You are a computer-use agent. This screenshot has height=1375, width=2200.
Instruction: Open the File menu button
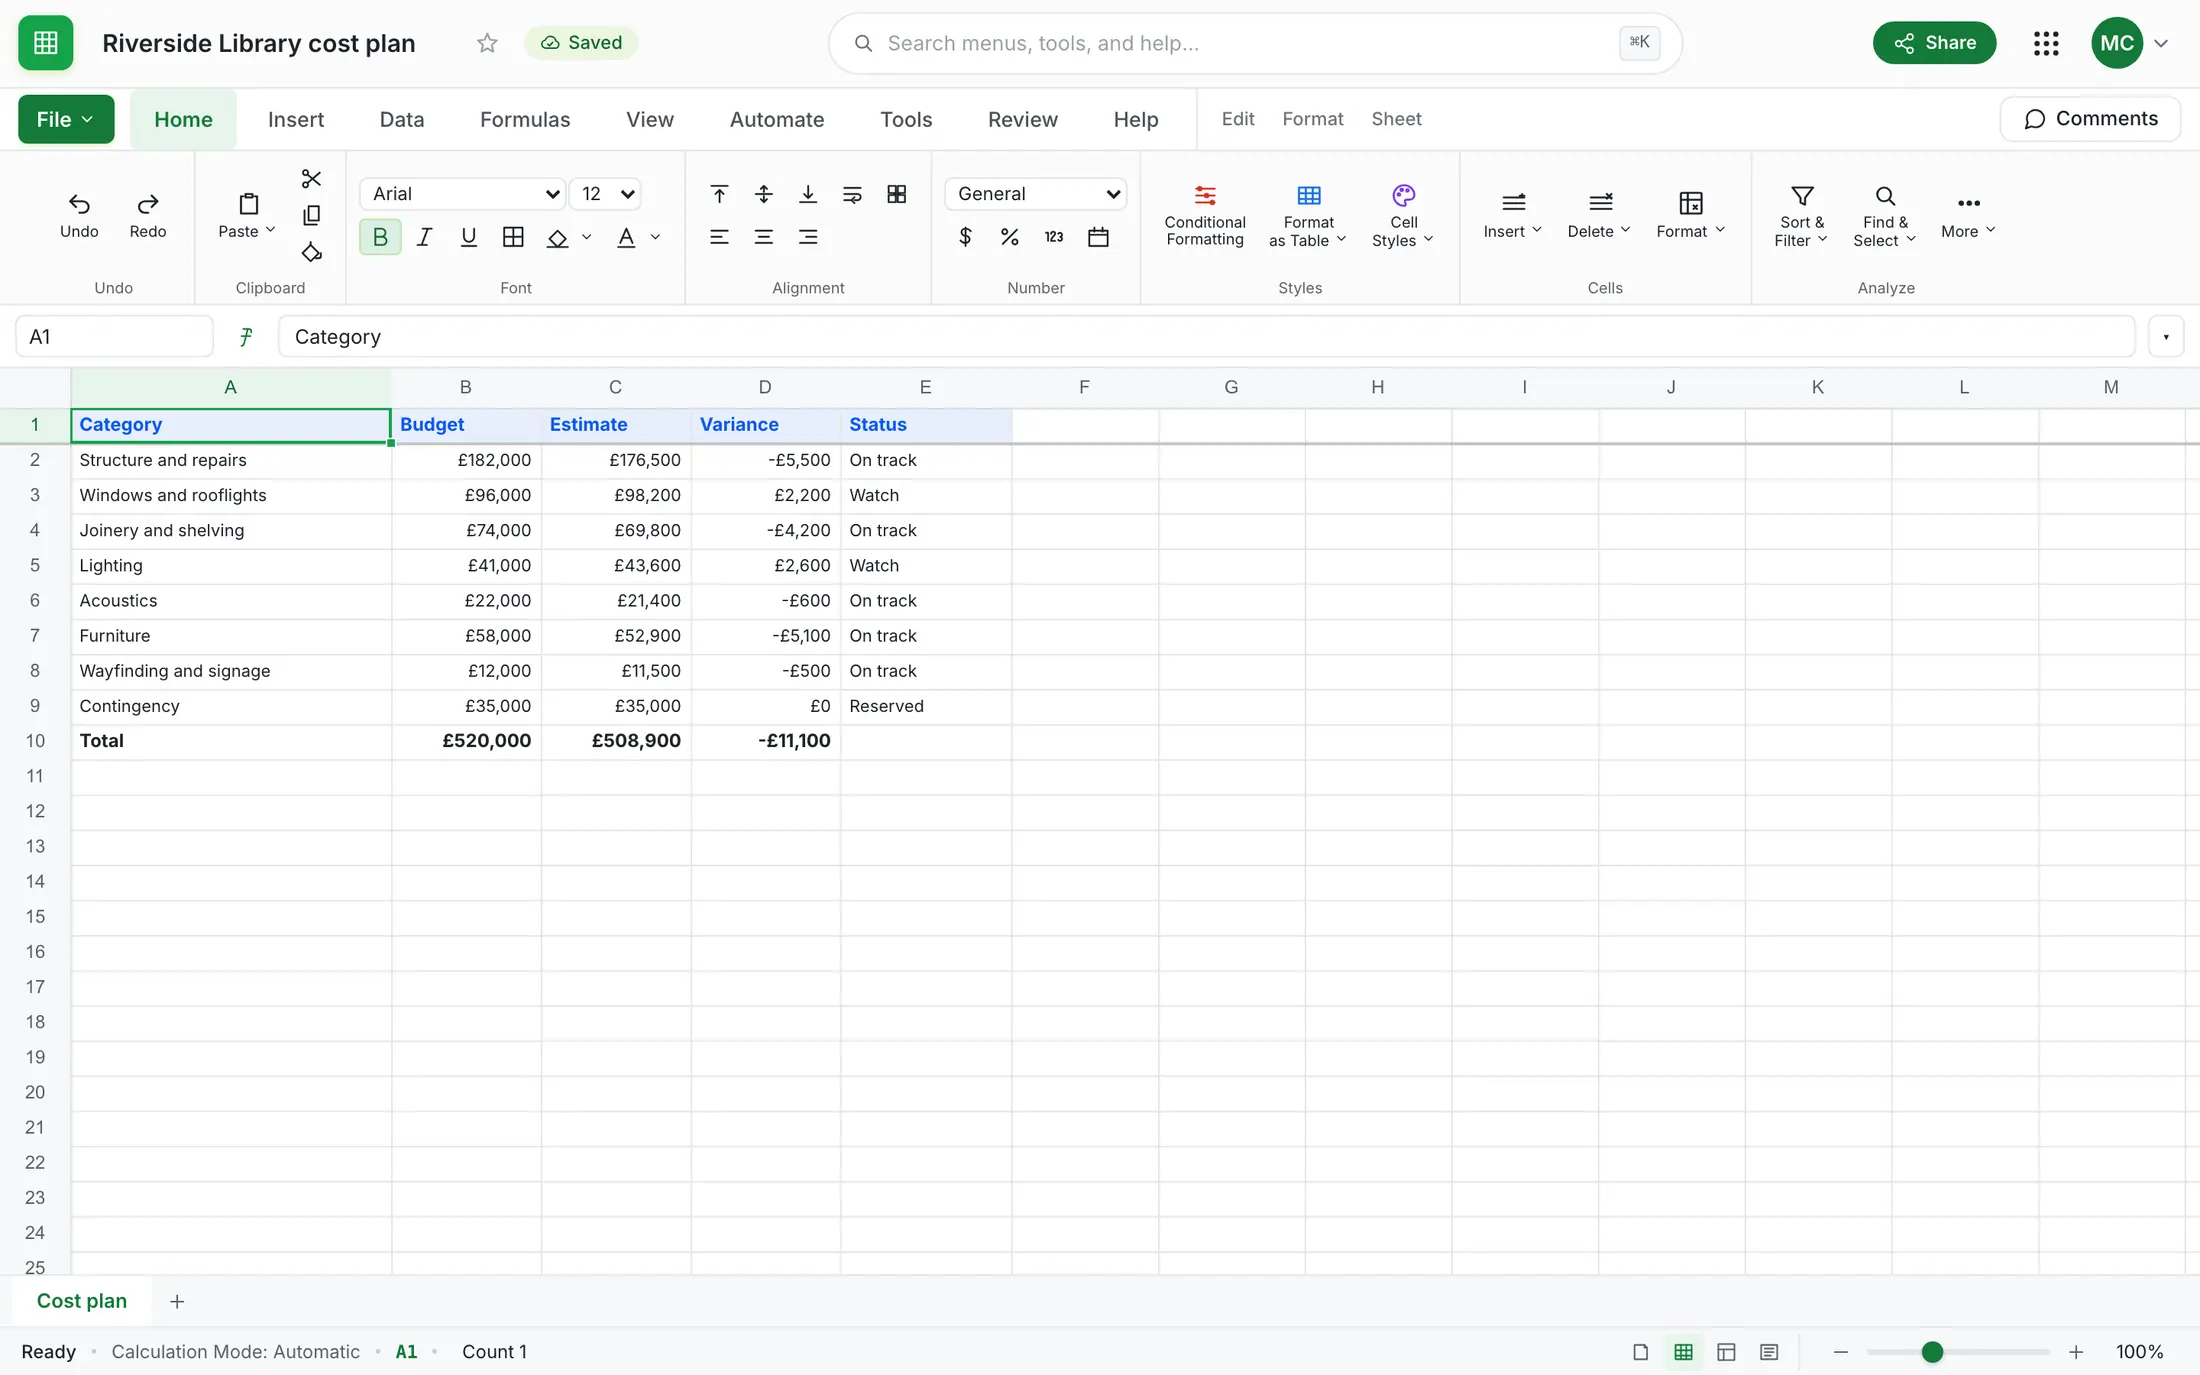coord(66,119)
